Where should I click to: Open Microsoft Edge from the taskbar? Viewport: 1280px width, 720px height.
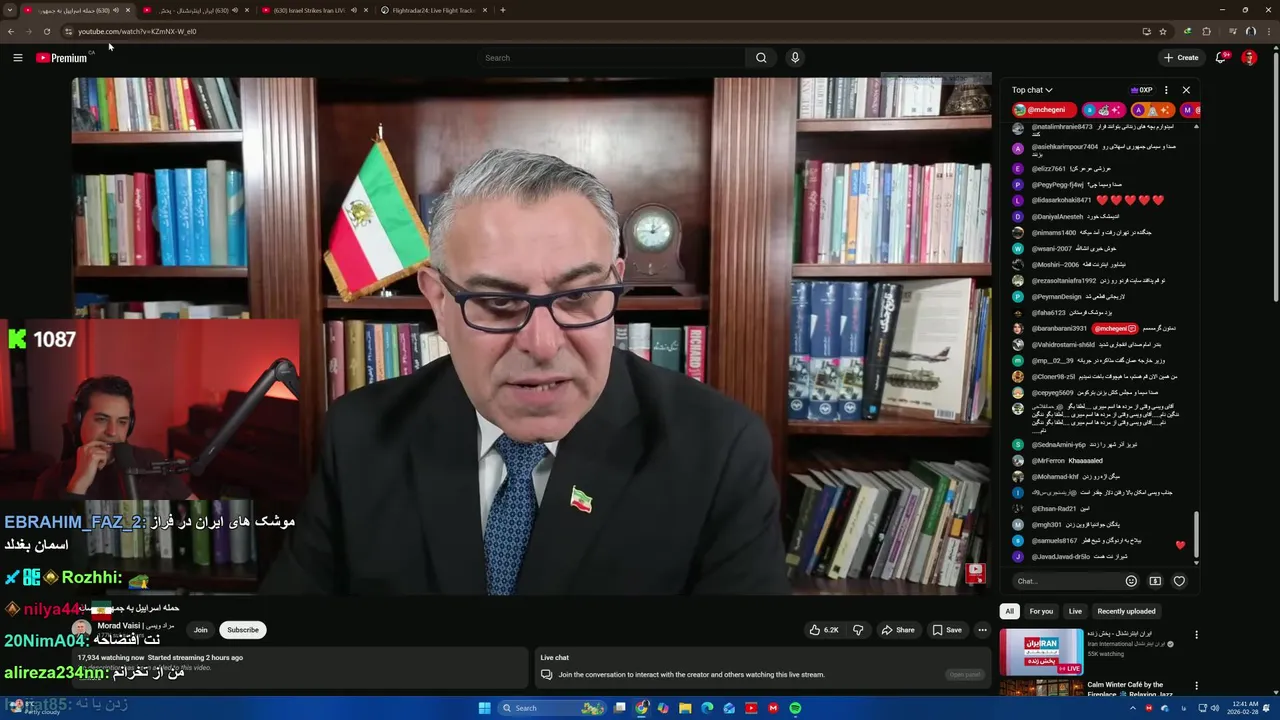707,708
